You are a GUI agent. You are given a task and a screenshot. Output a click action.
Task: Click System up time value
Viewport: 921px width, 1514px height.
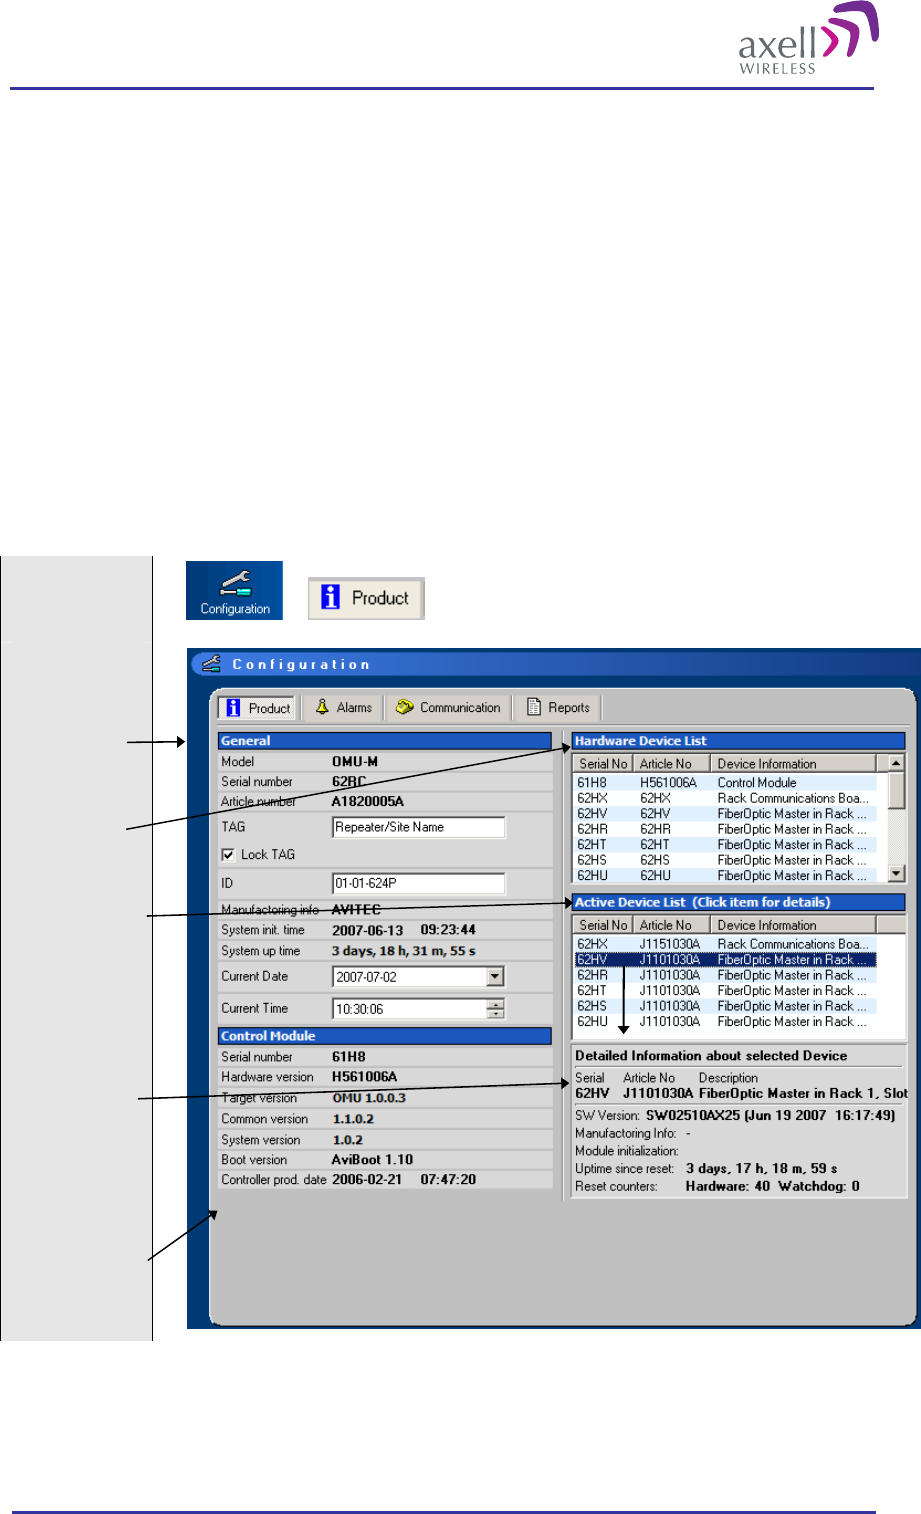tap(404, 951)
